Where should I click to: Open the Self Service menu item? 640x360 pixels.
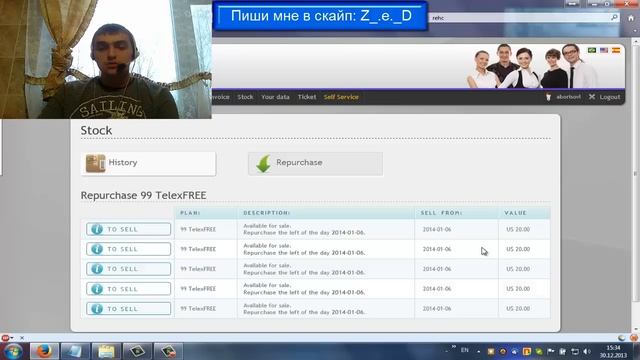pyautogui.click(x=341, y=97)
